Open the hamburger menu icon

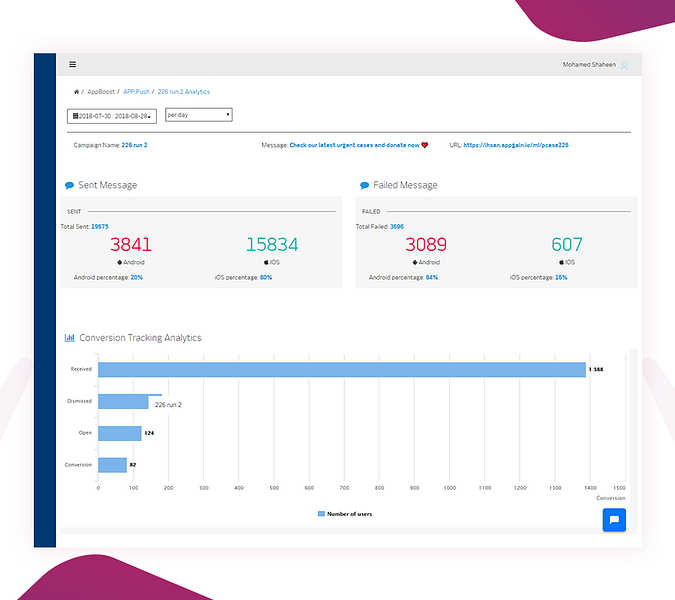[72, 65]
